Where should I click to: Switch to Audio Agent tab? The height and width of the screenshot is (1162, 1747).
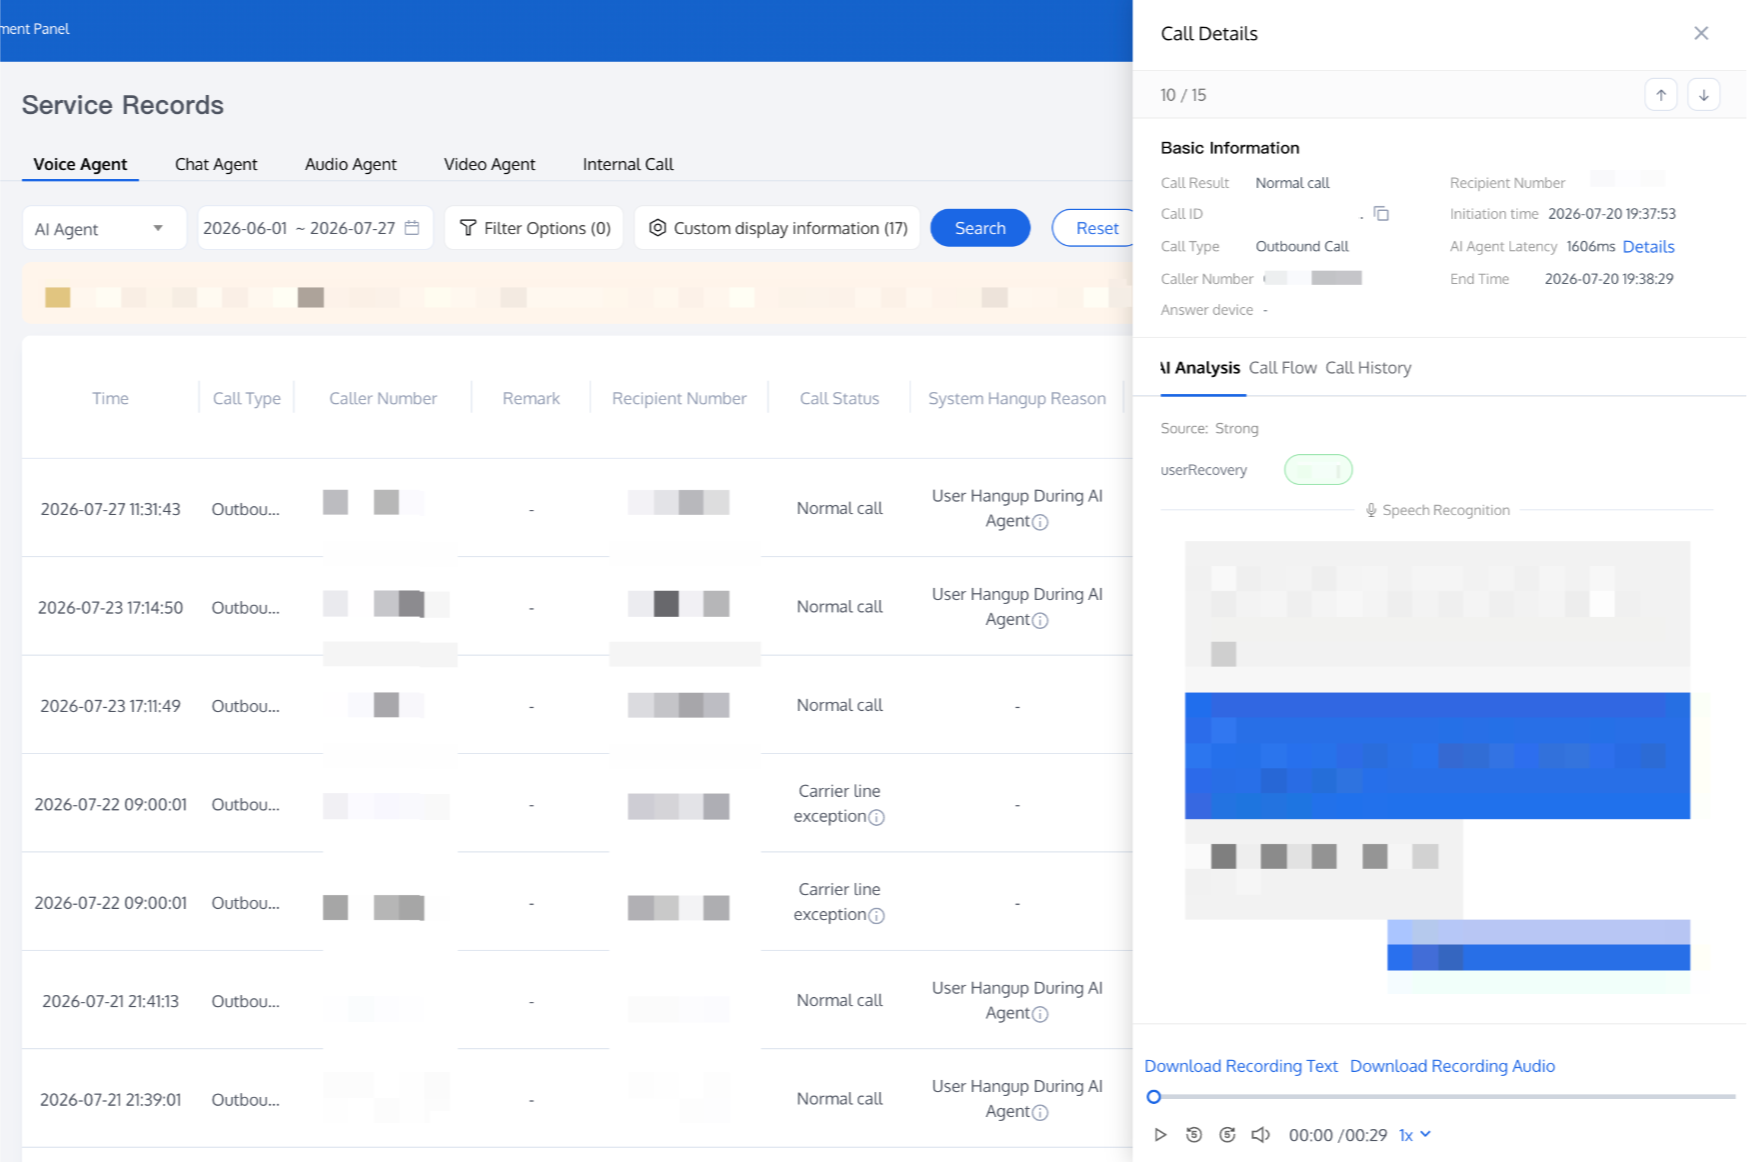coord(350,164)
